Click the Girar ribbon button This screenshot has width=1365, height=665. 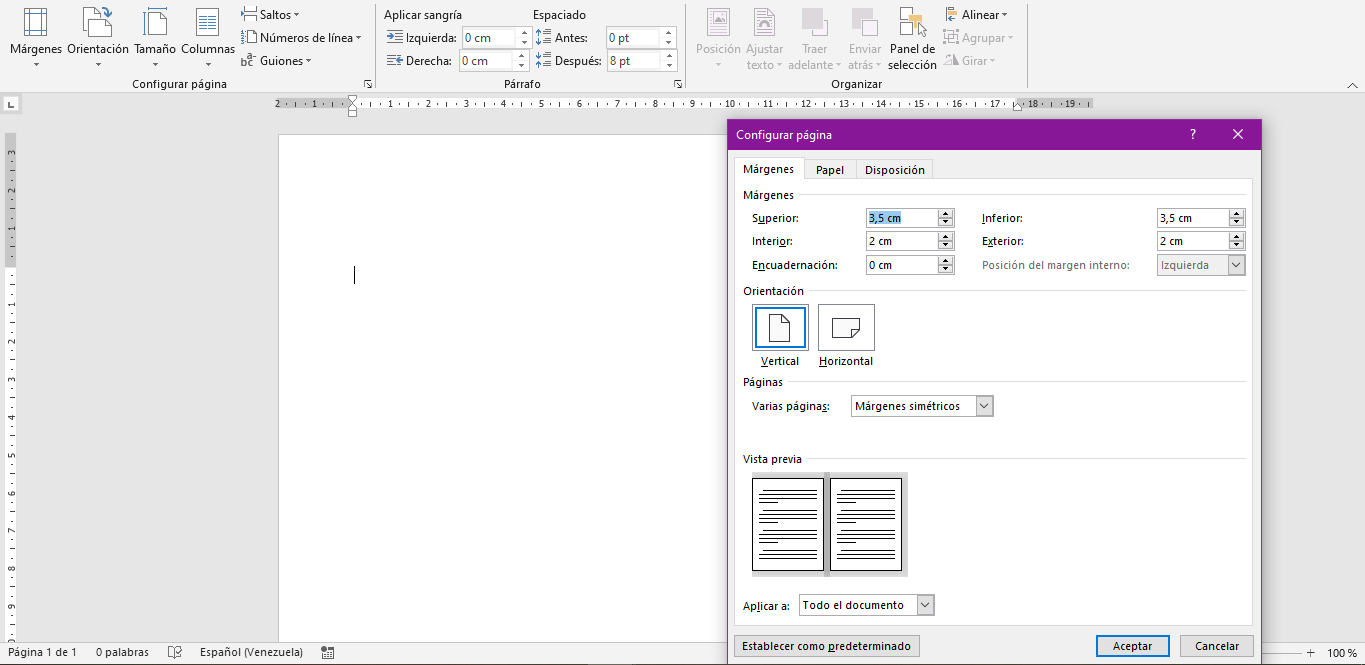click(x=969, y=61)
